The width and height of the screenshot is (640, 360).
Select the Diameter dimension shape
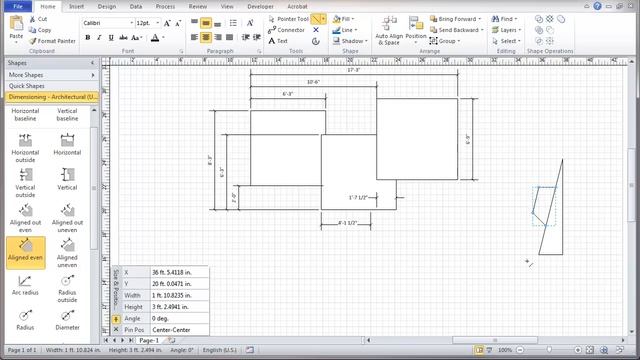pyautogui.click(x=67, y=320)
